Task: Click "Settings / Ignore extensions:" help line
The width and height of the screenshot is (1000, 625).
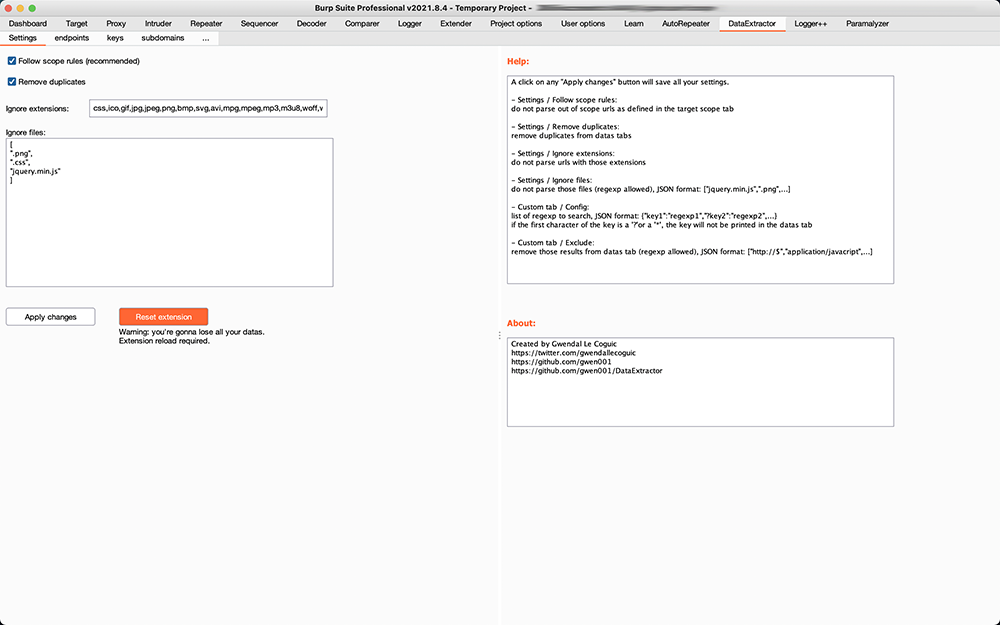Action: (x=562, y=154)
